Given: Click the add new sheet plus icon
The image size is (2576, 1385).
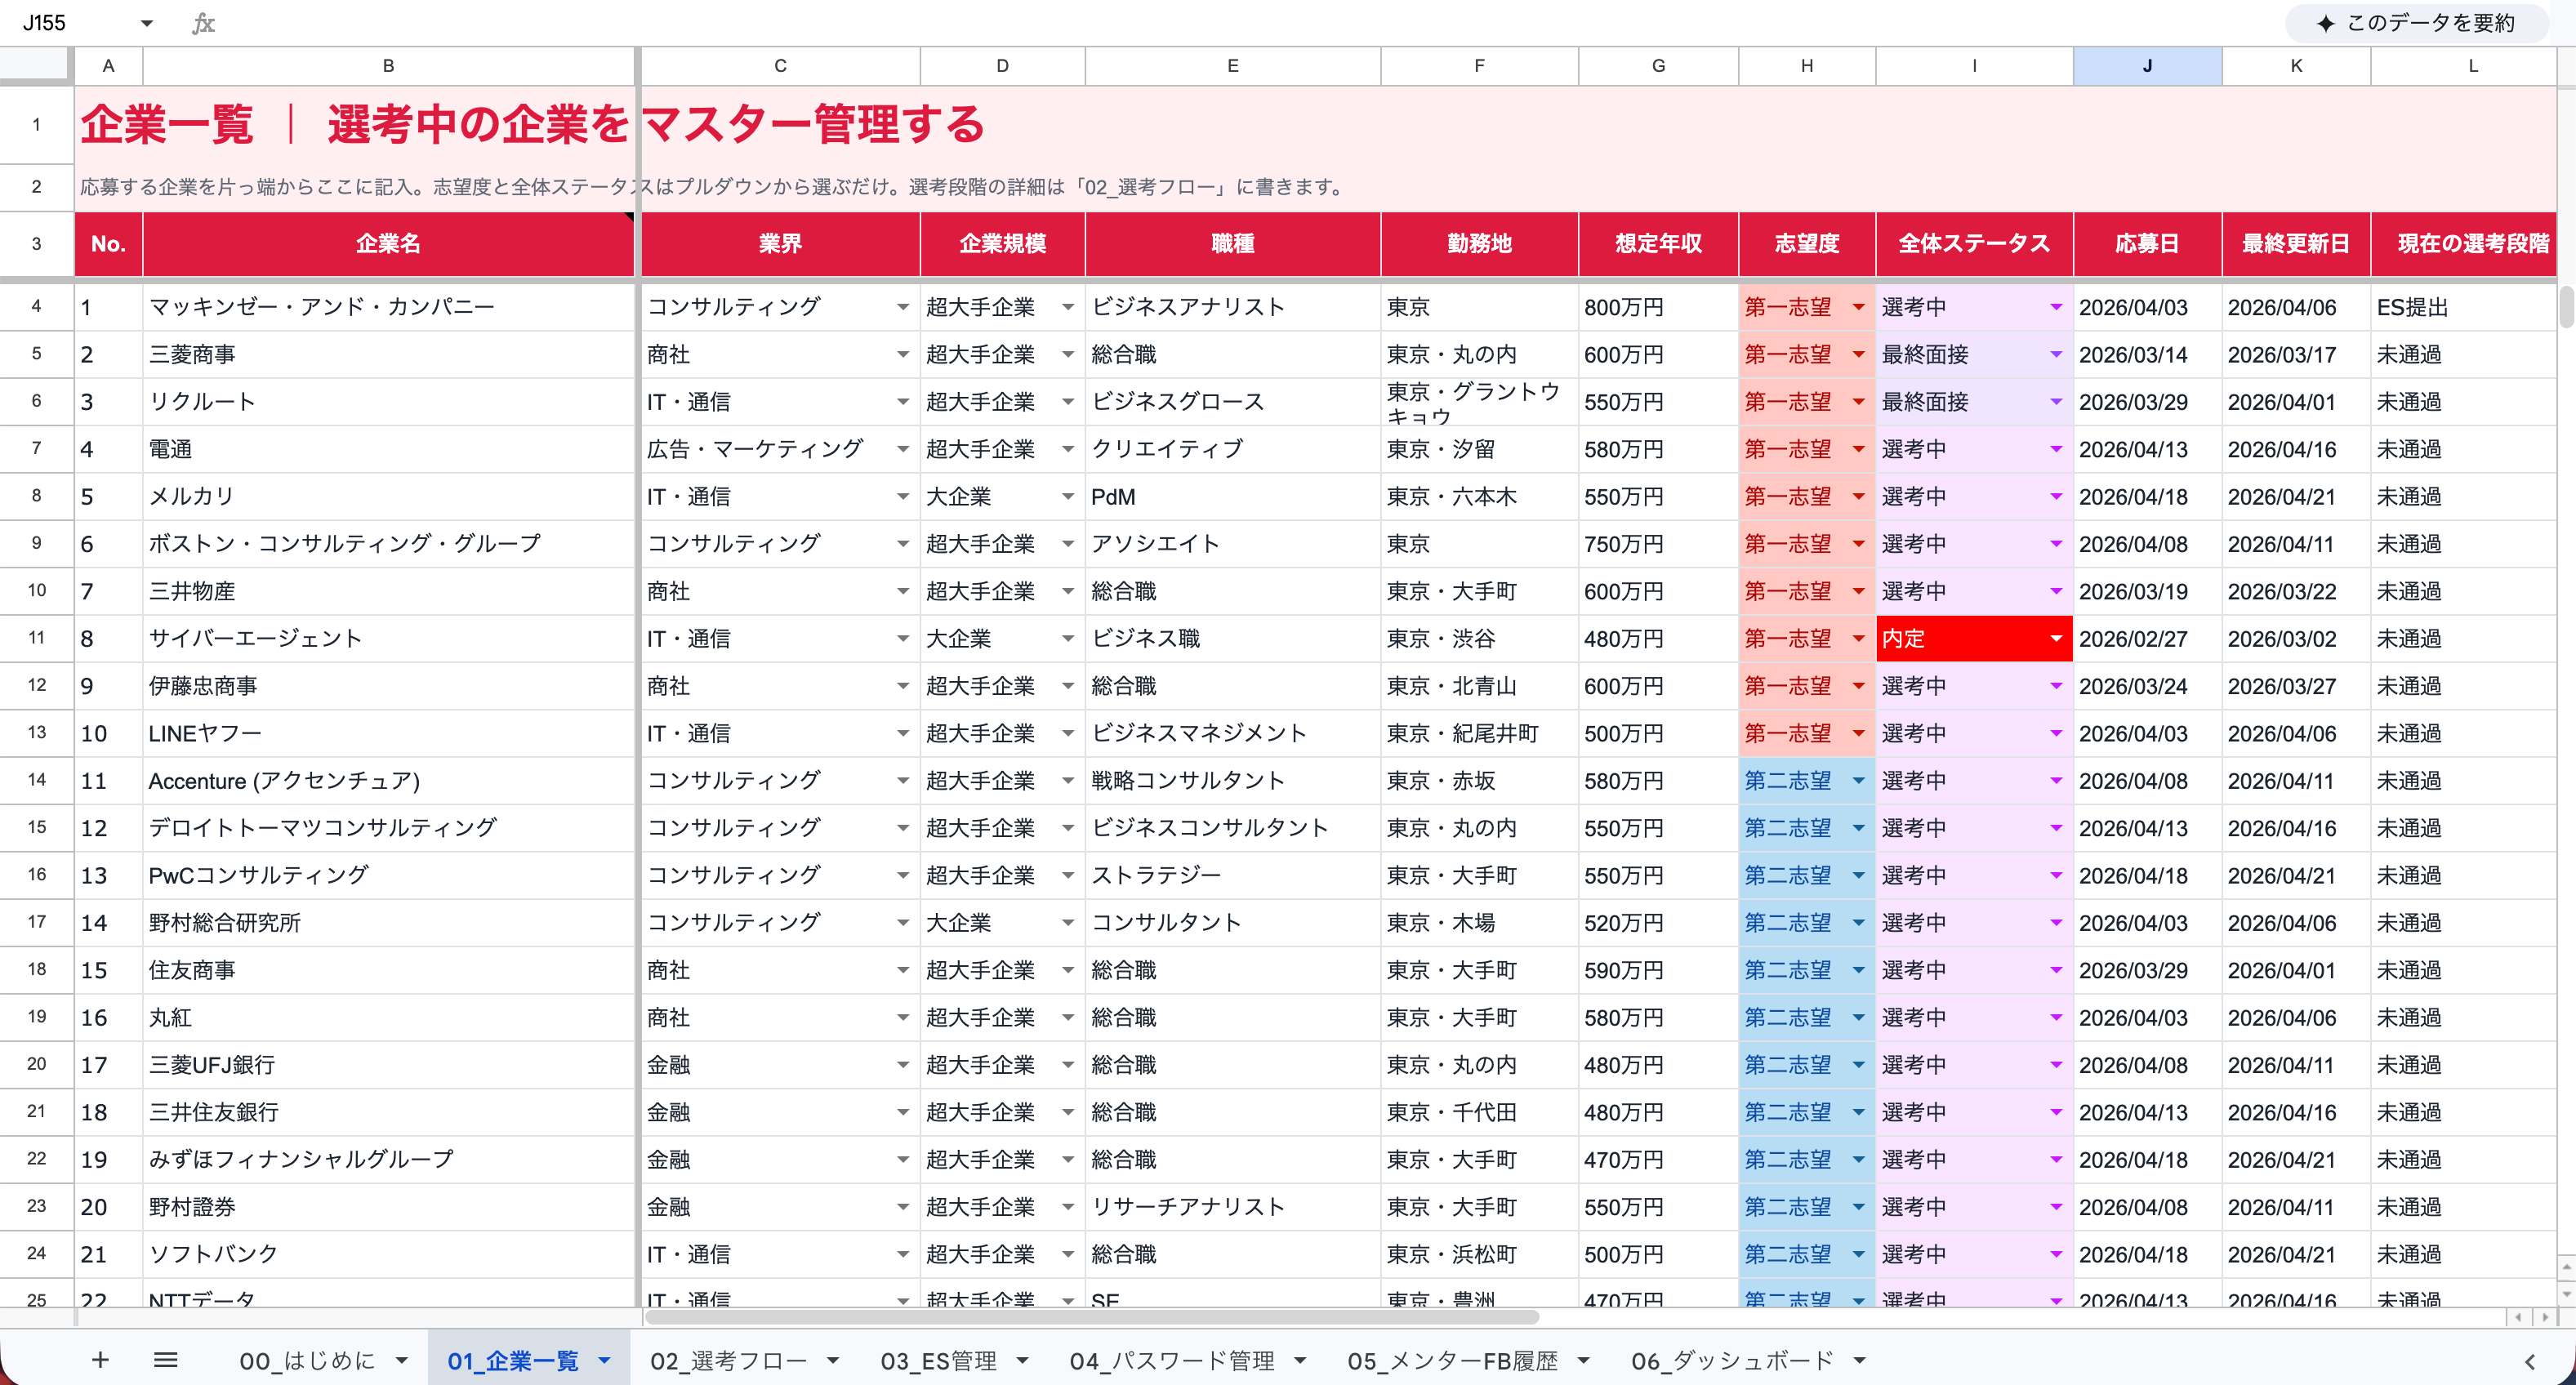Looking at the screenshot, I should (100, 1360).
